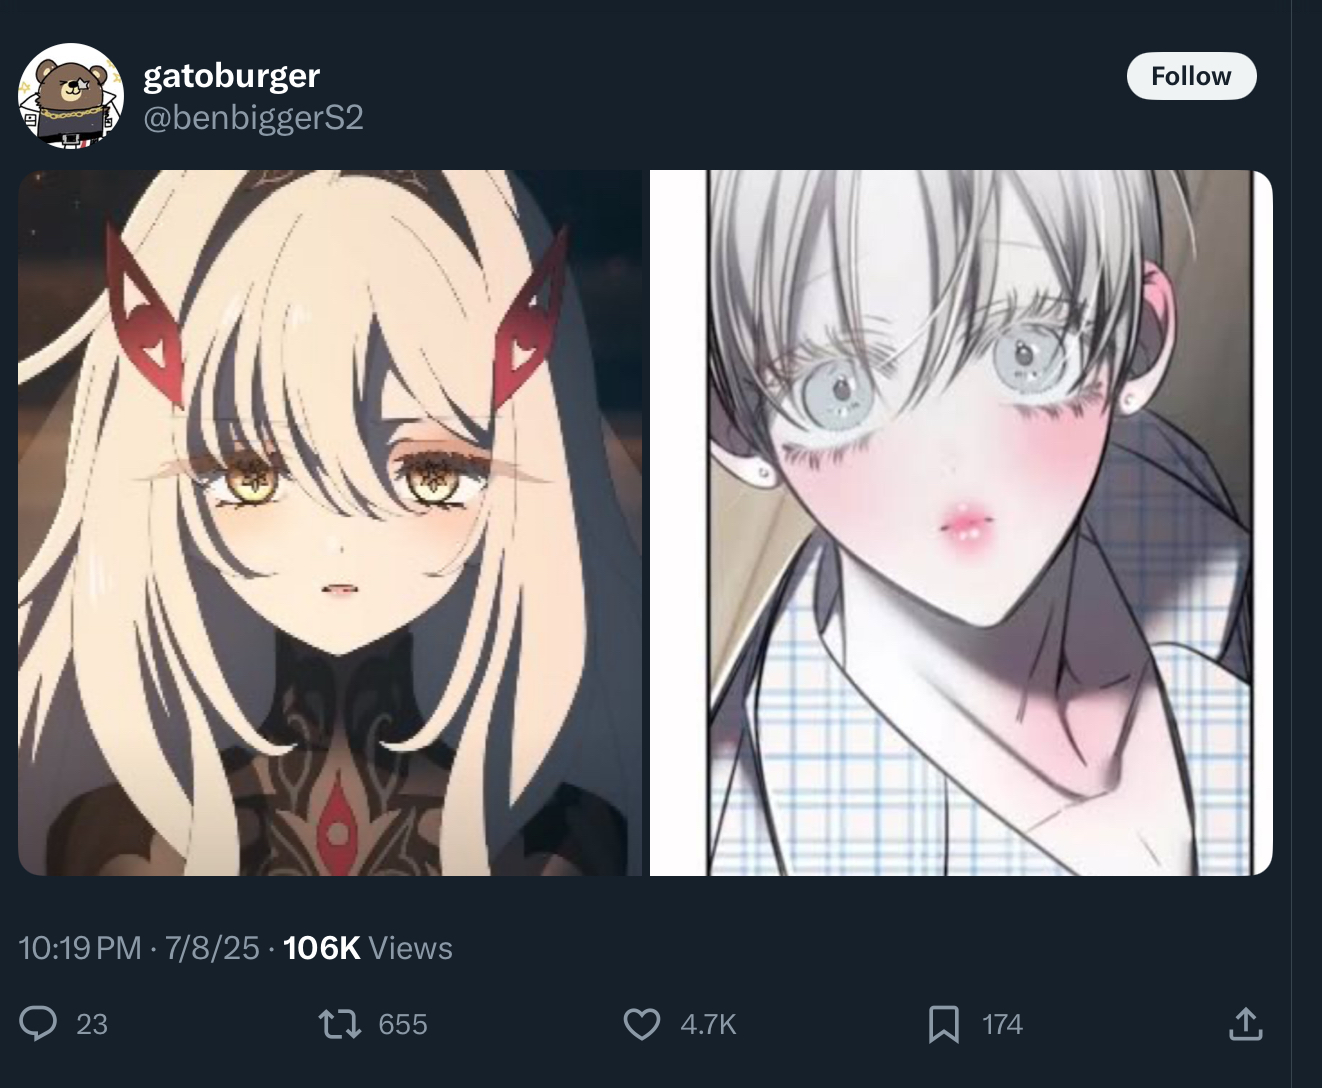The height and width of the screenshot is (1088, 1322).
Task: Click the repost arrows icon
Action: click(339, 1024)
